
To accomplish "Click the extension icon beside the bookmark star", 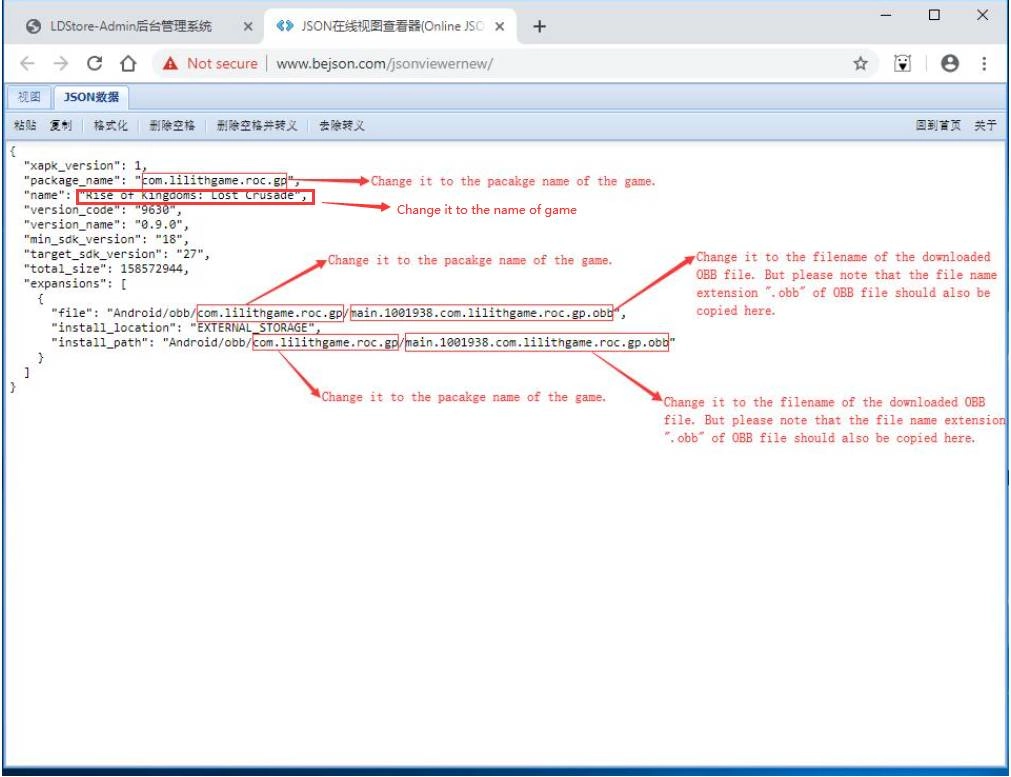I will (x=904, y=64).
